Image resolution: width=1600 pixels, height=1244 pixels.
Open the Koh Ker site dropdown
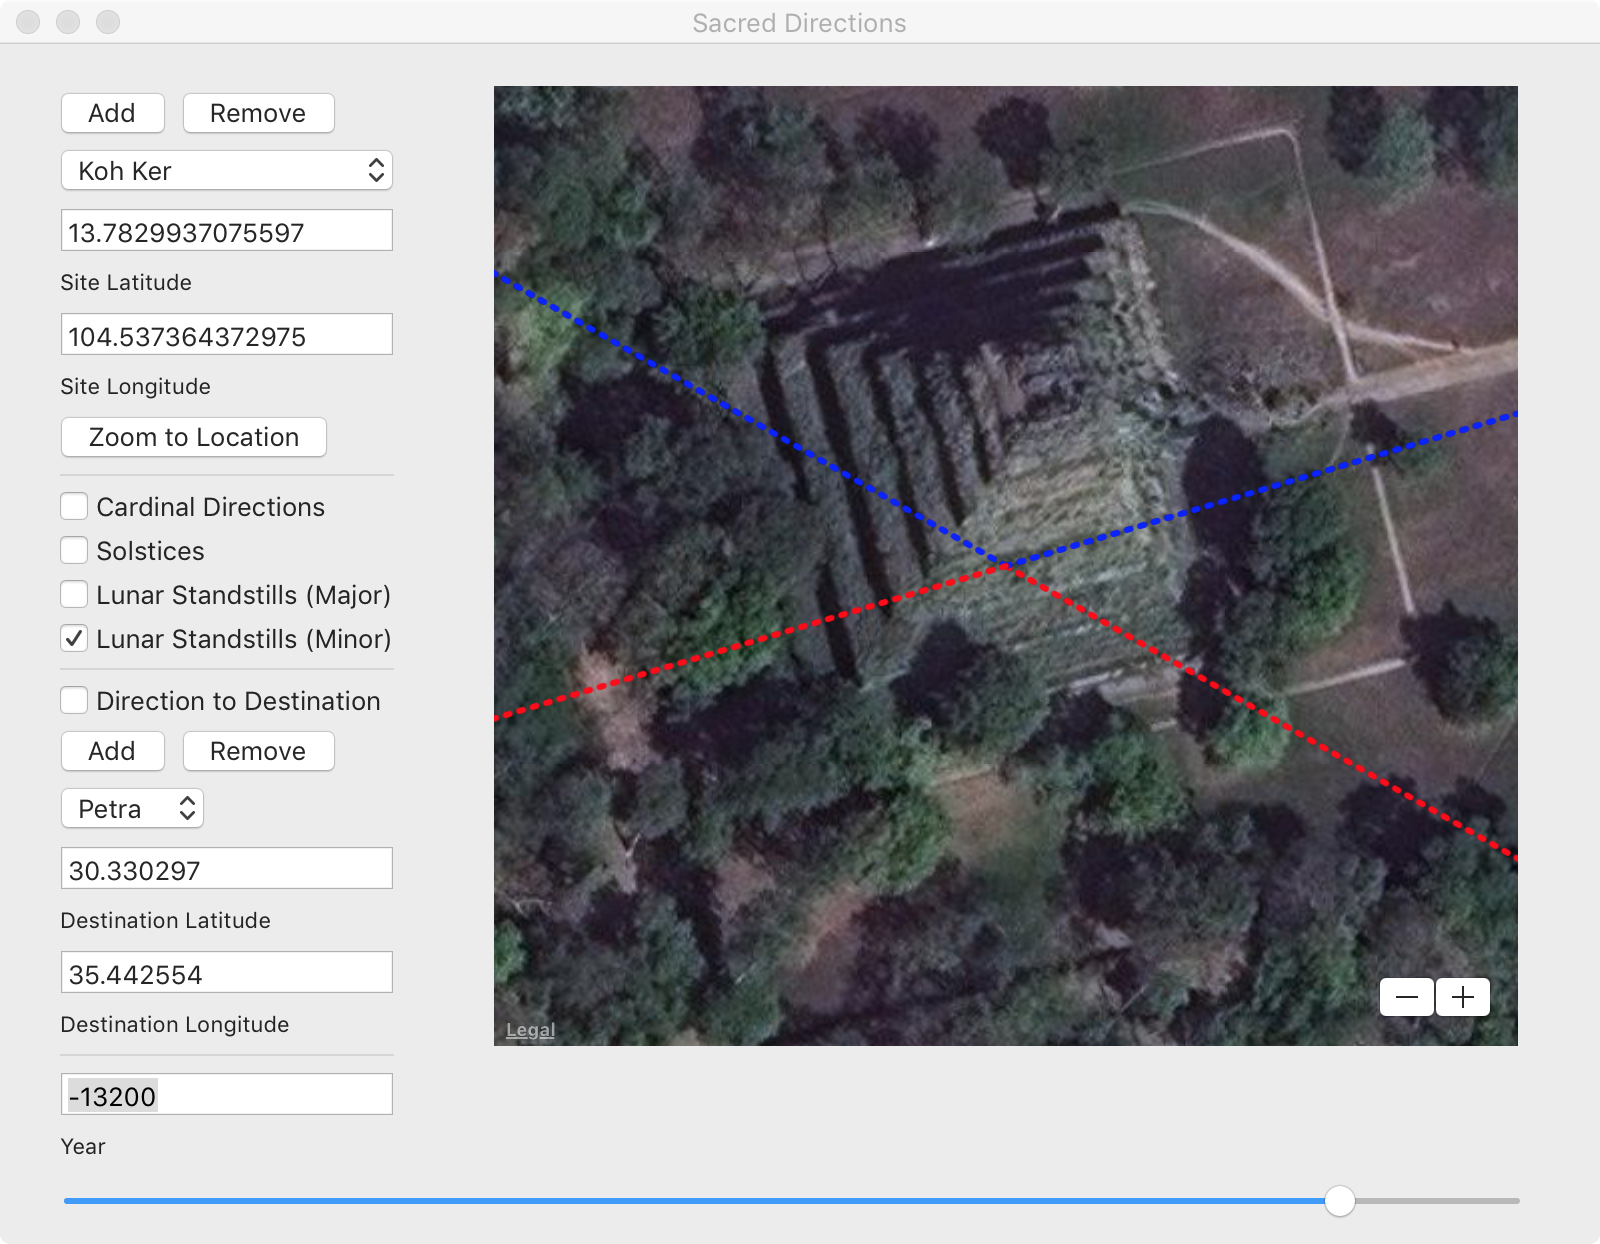point(227,171)
